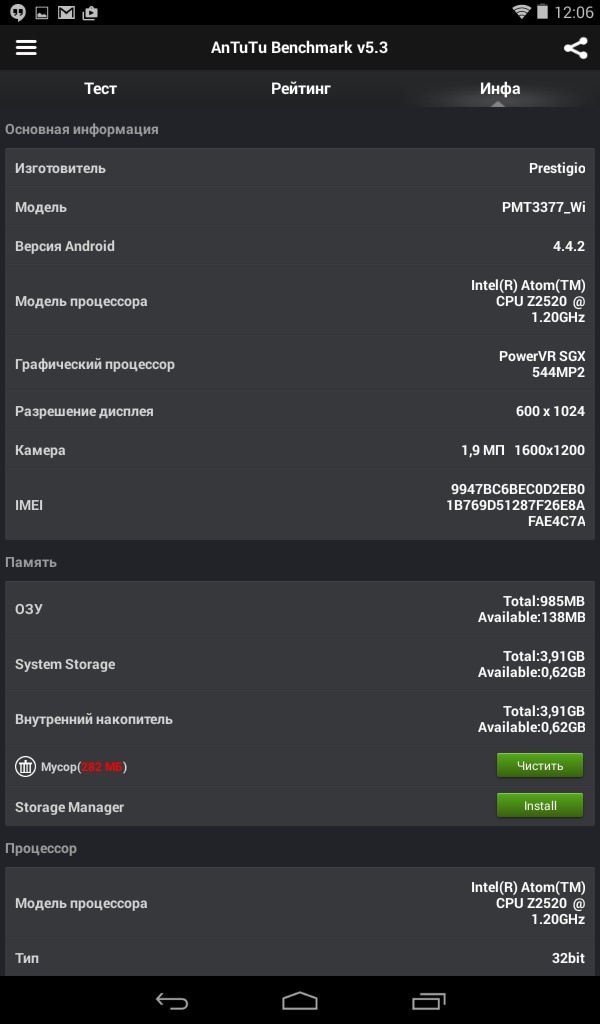600x1024 pixels.
Task: Tap the ОЗУ memory row
Action: [300, 609]
